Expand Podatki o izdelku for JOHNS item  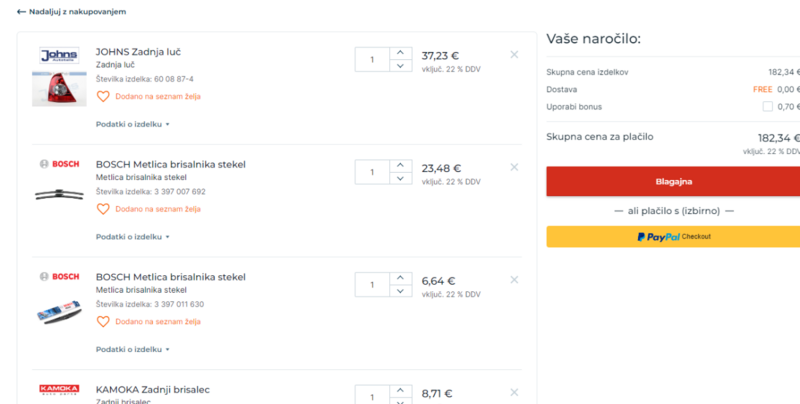(133, 124)
